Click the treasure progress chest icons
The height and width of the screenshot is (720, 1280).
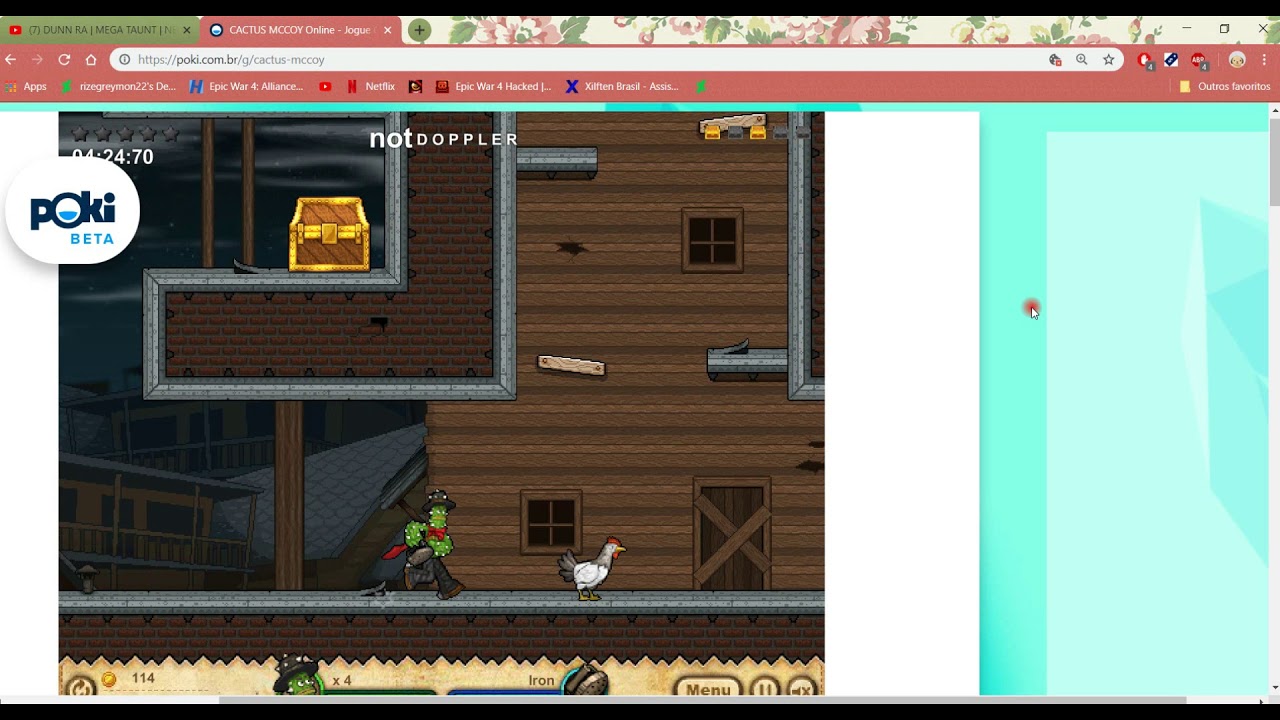point(756,131)
